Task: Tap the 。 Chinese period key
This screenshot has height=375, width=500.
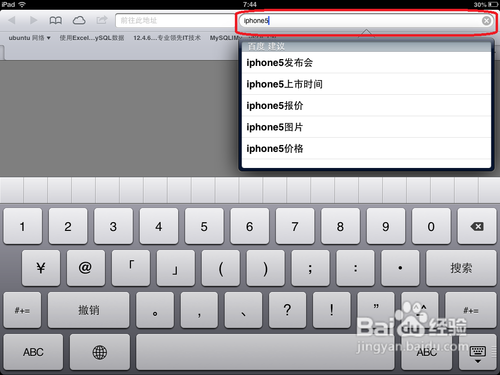Action: tap(155, 310)
